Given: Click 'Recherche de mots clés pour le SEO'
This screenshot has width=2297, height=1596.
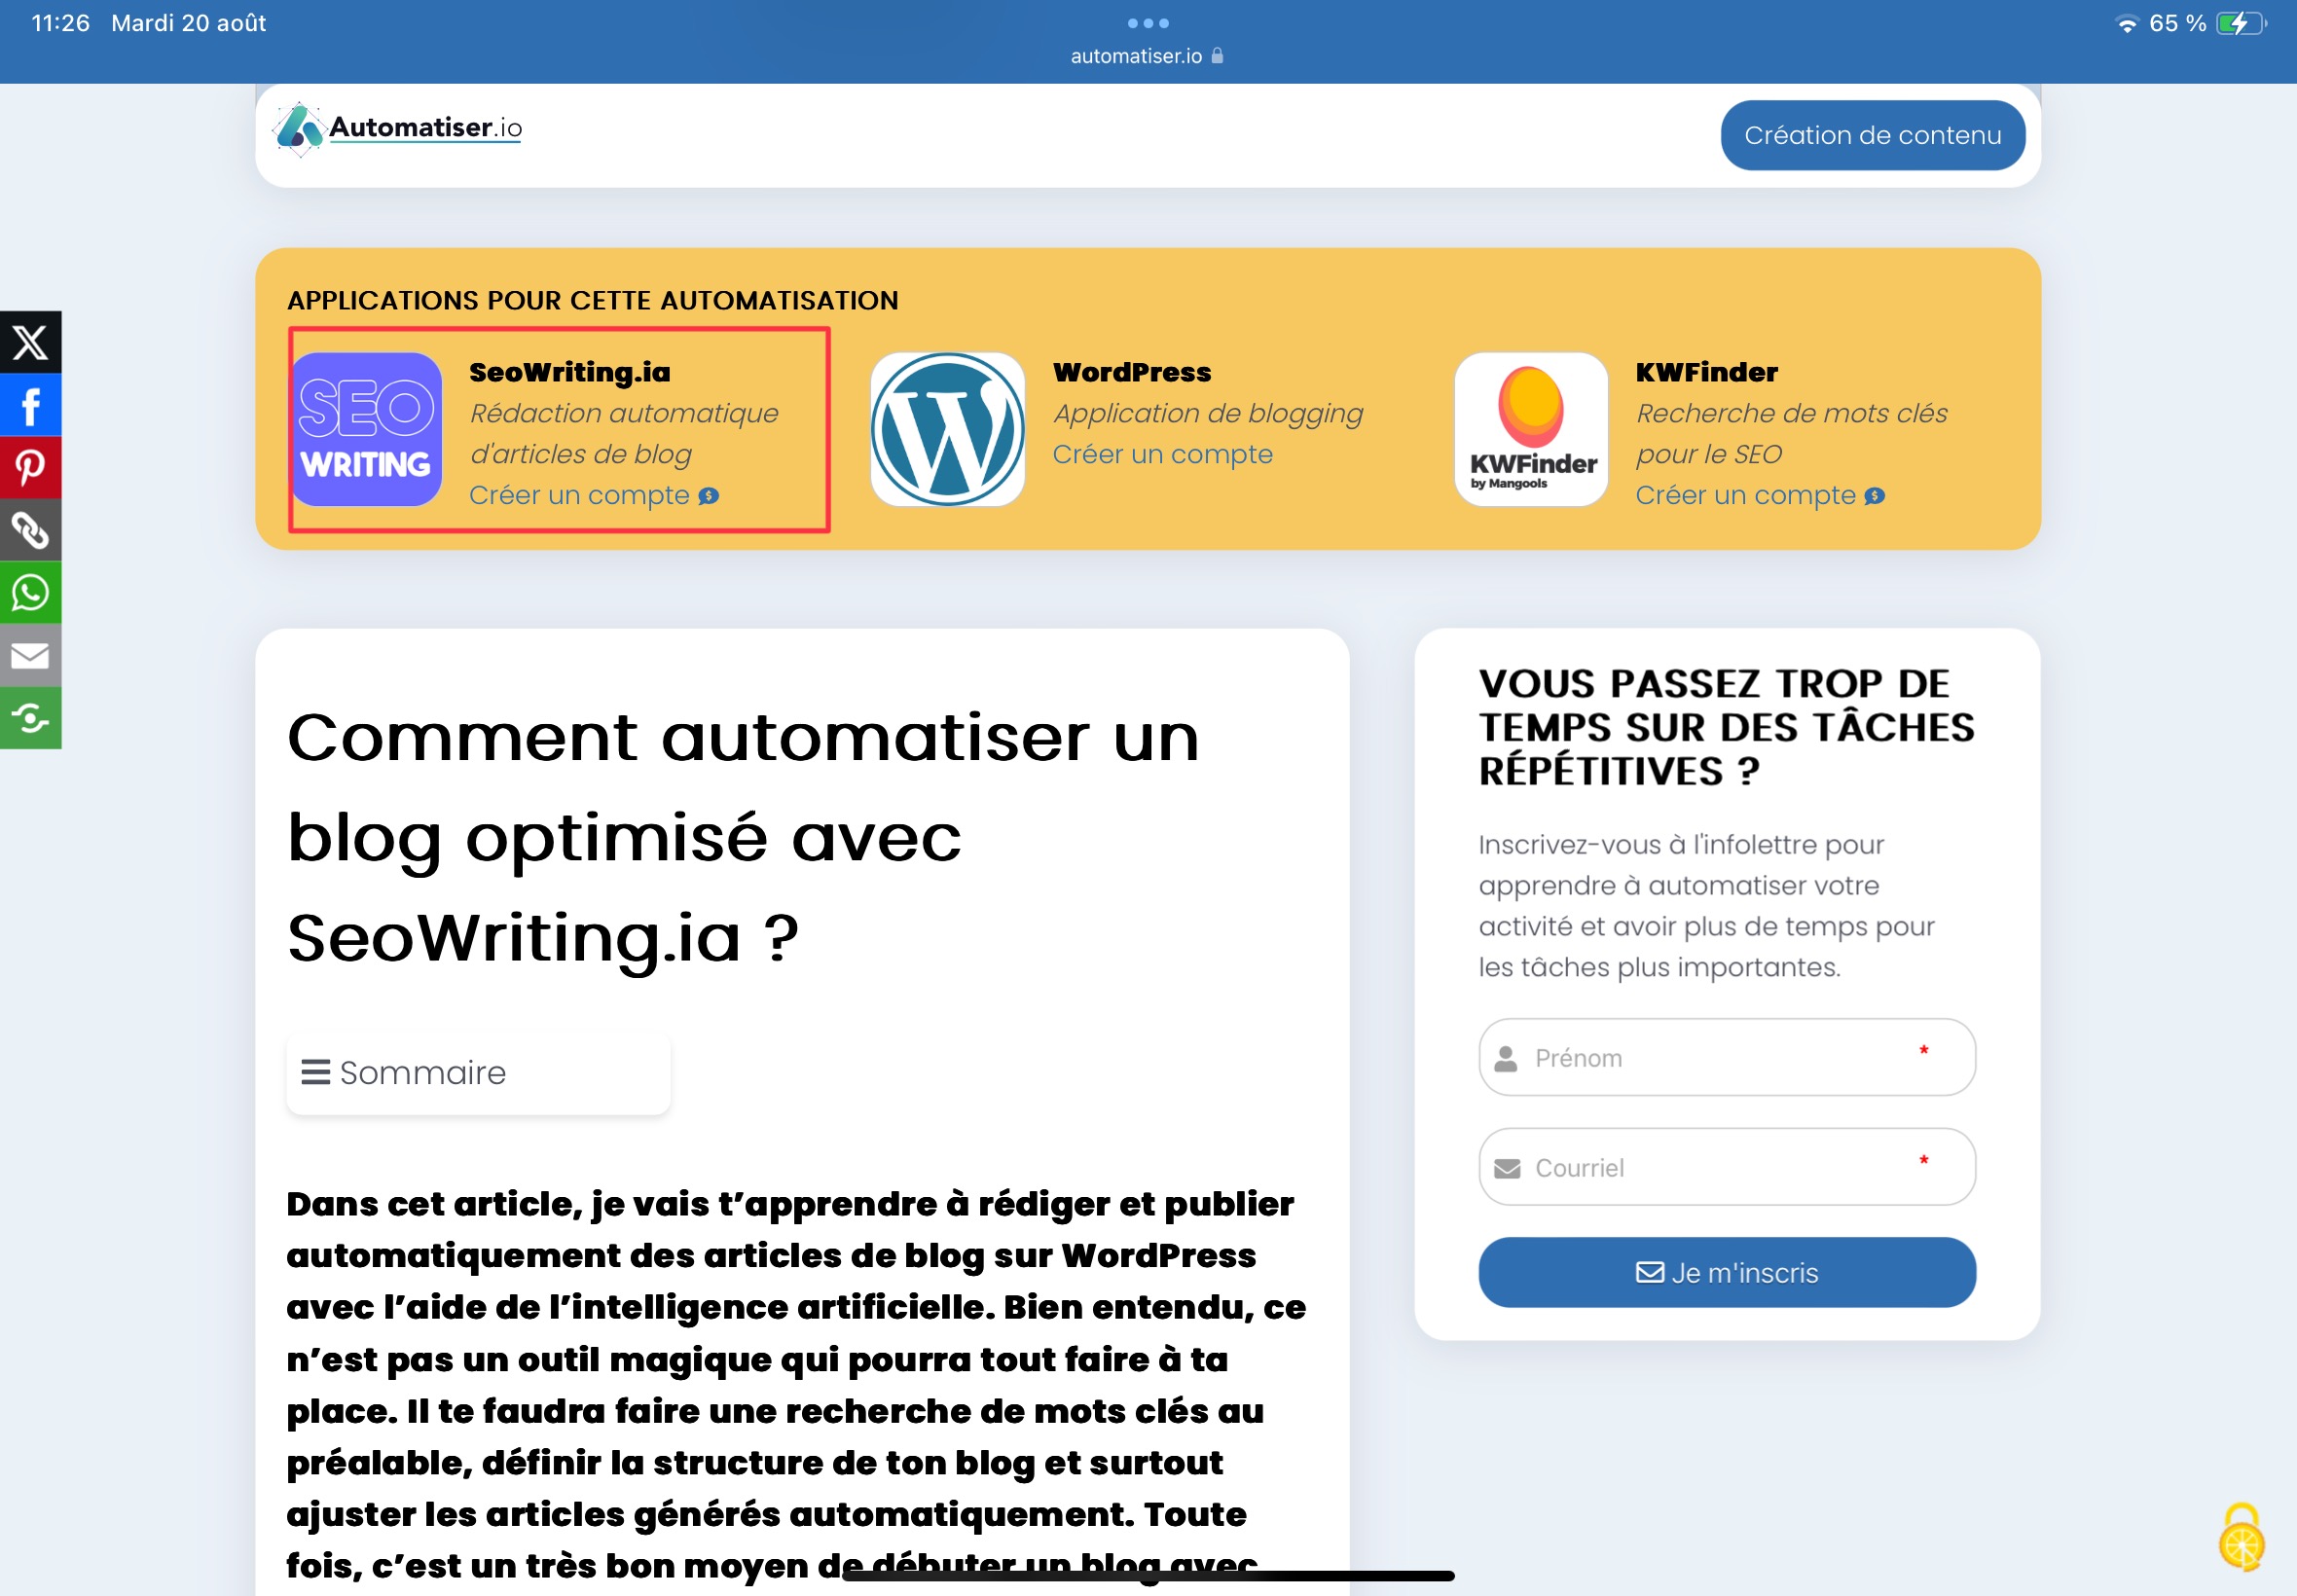Looking at the screenshot, I should click(1791, 433).
